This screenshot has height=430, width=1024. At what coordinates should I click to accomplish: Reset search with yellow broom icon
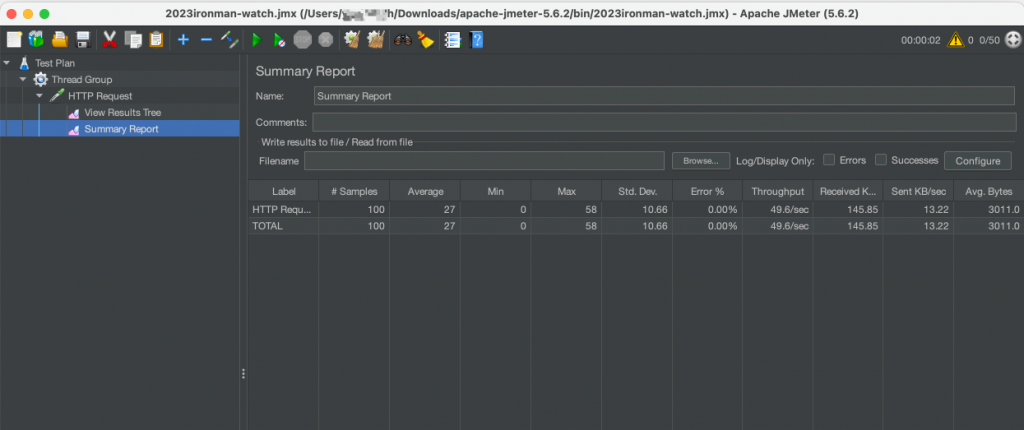[x=426, y=40]
